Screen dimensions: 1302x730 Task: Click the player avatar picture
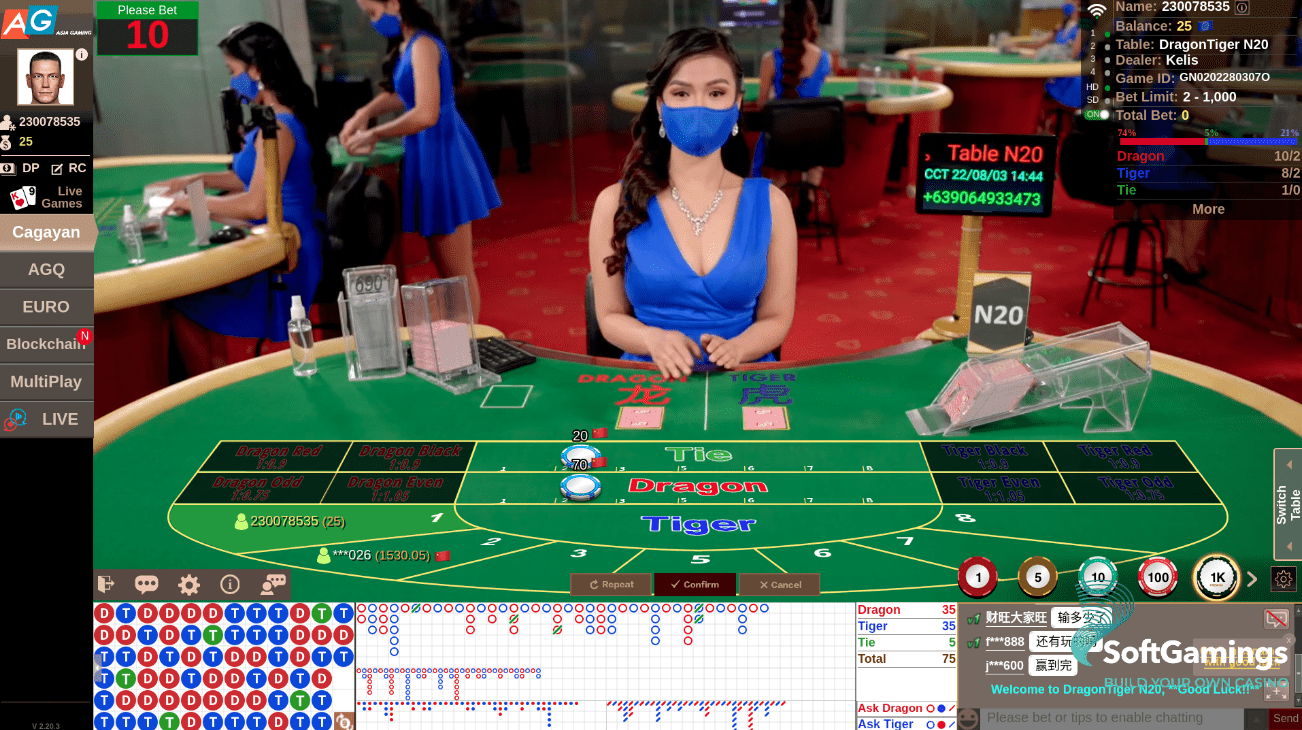(x=46, y=77)
